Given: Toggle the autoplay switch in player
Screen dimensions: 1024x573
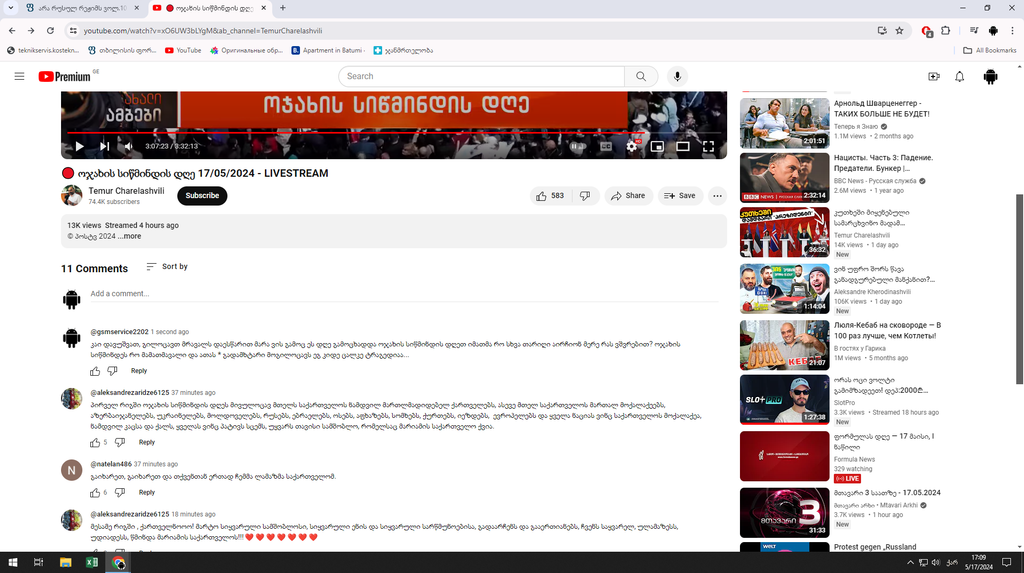Looking at the screenshot, I should click(x=578, y=146).
